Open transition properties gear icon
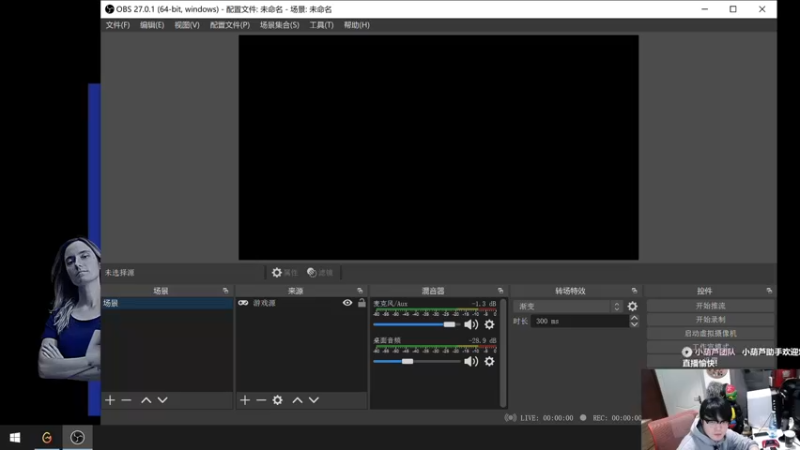This screenshot has height=450, width=800. tap(632, 306)
